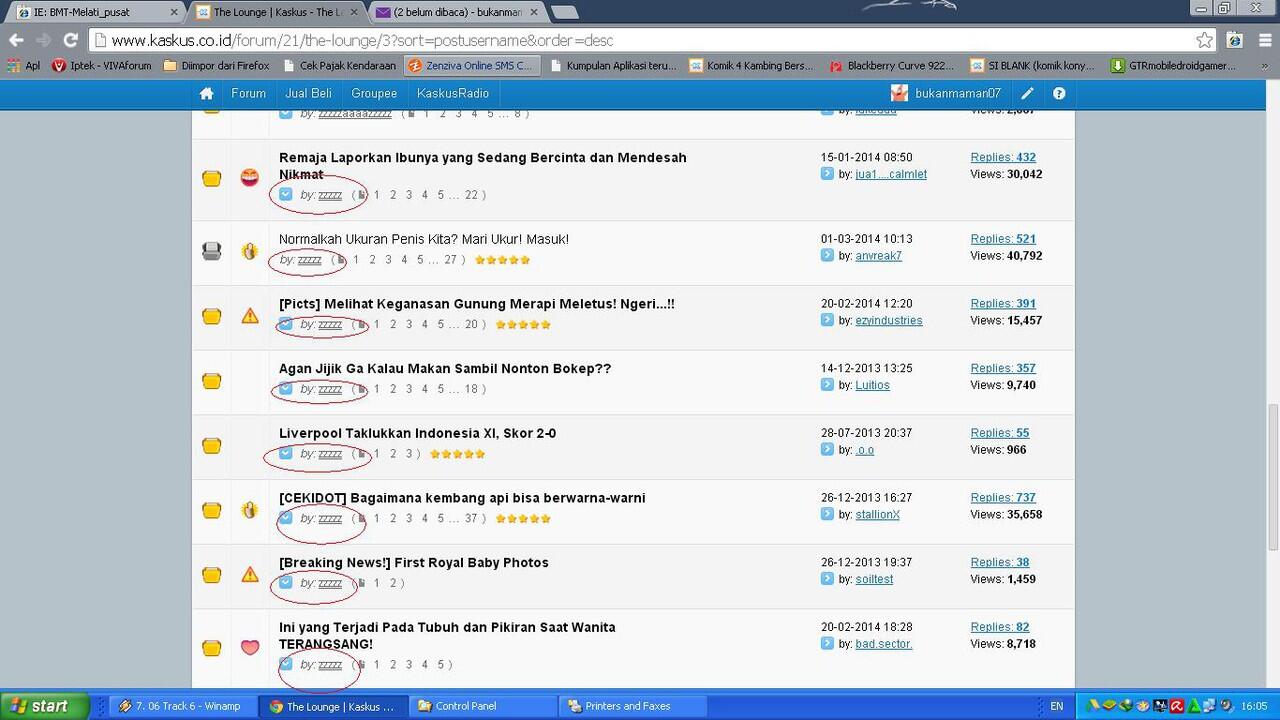Switch to the IE: BMT-Melati_pusat tab
Viewport: 1280px width, 720px height.
tap(88, 12)
